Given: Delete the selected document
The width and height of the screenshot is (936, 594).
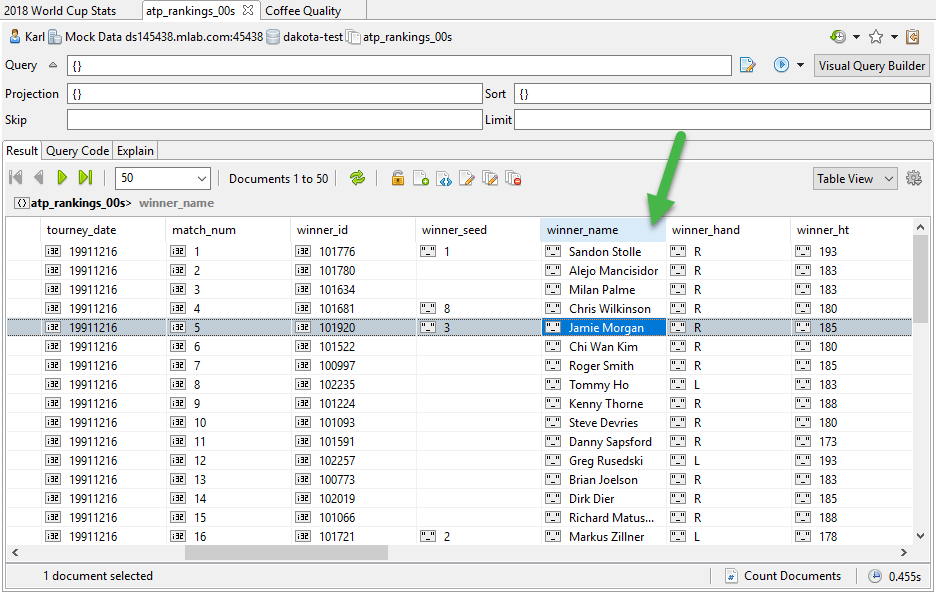Looking at the screenshot, I should click(x=513, y=178).
